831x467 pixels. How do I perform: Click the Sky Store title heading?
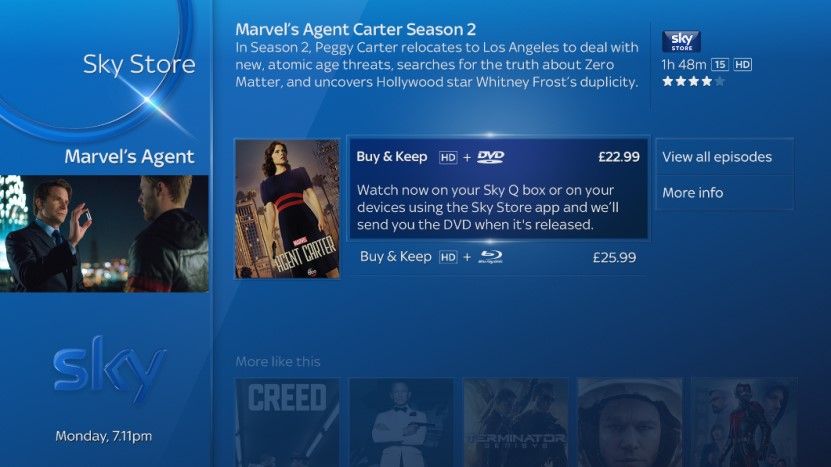click(x=139, y=65)
